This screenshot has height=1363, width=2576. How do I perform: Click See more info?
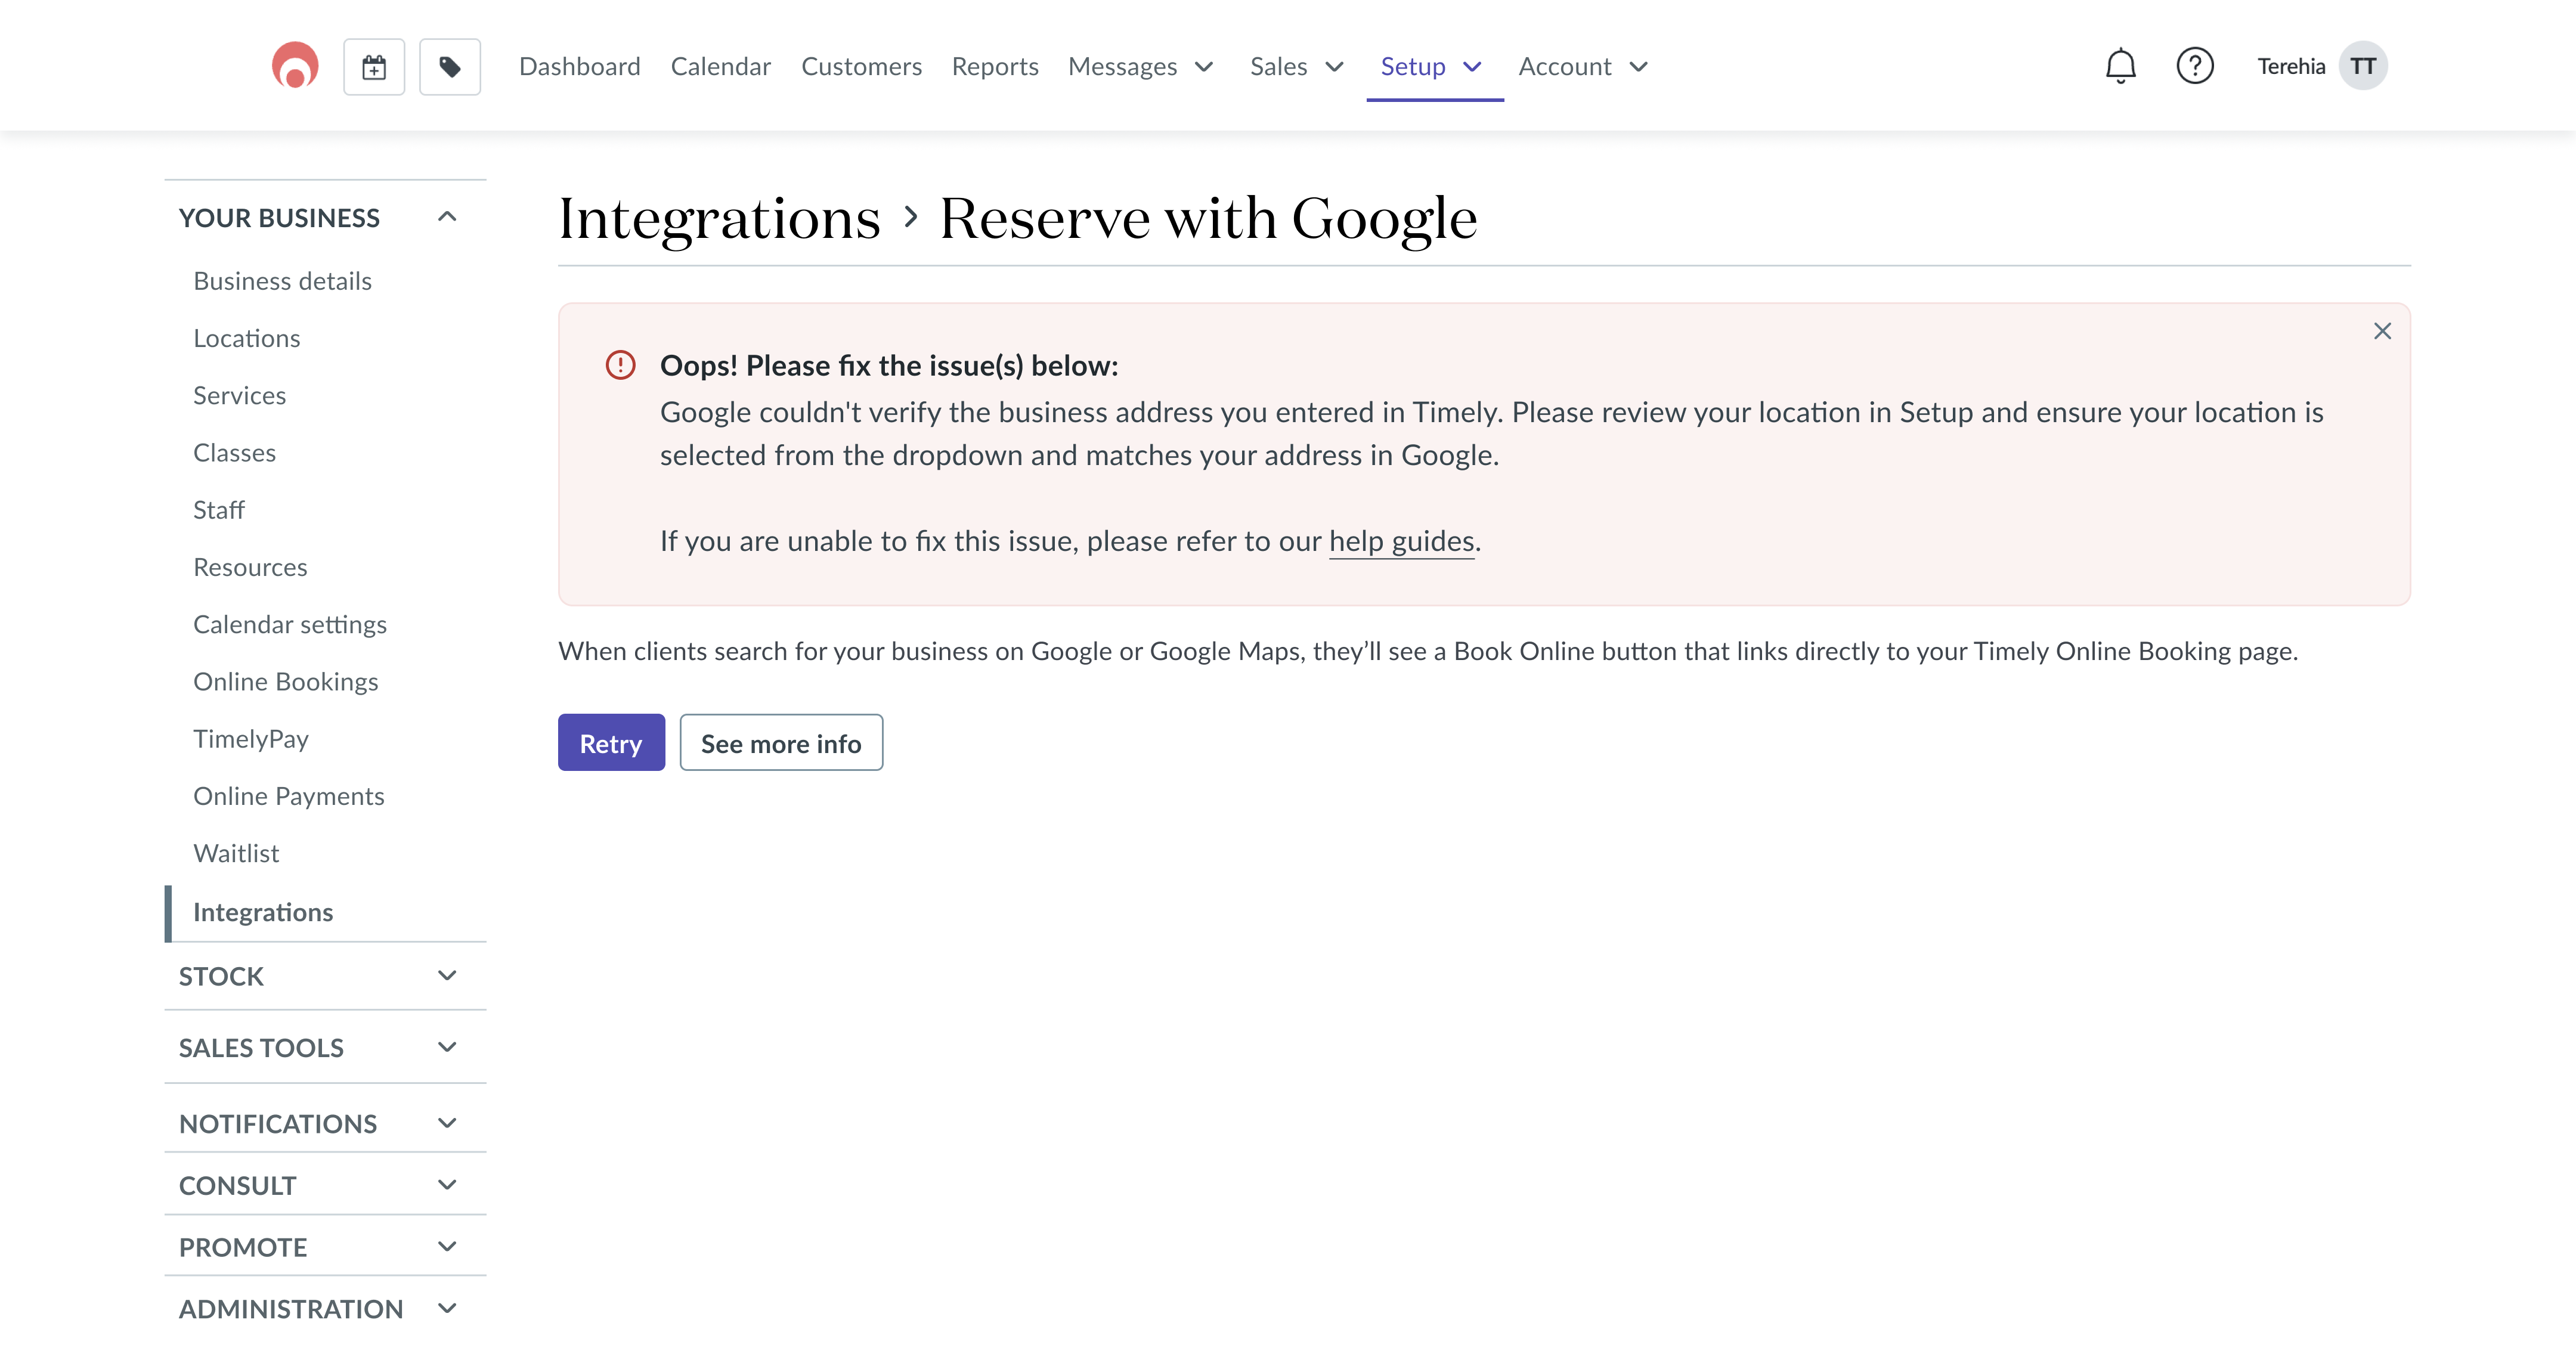coord(781,743)
